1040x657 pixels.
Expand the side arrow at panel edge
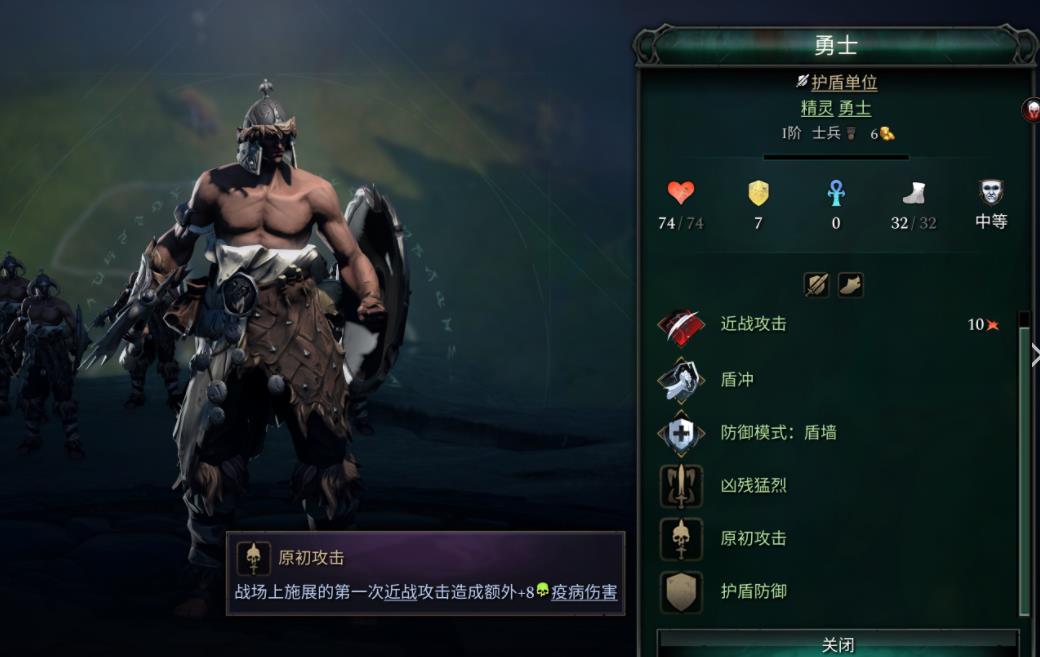tap(1035, 355)
